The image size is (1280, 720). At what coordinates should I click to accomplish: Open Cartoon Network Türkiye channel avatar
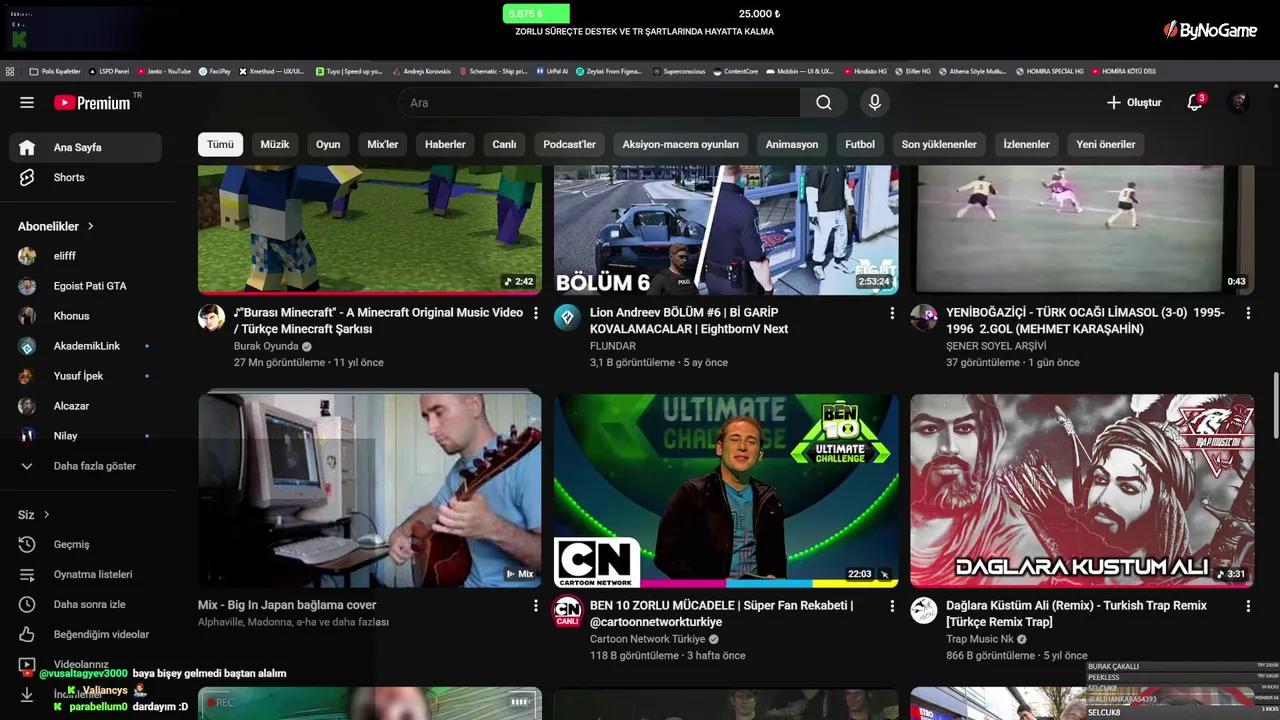tap(567, 611)
